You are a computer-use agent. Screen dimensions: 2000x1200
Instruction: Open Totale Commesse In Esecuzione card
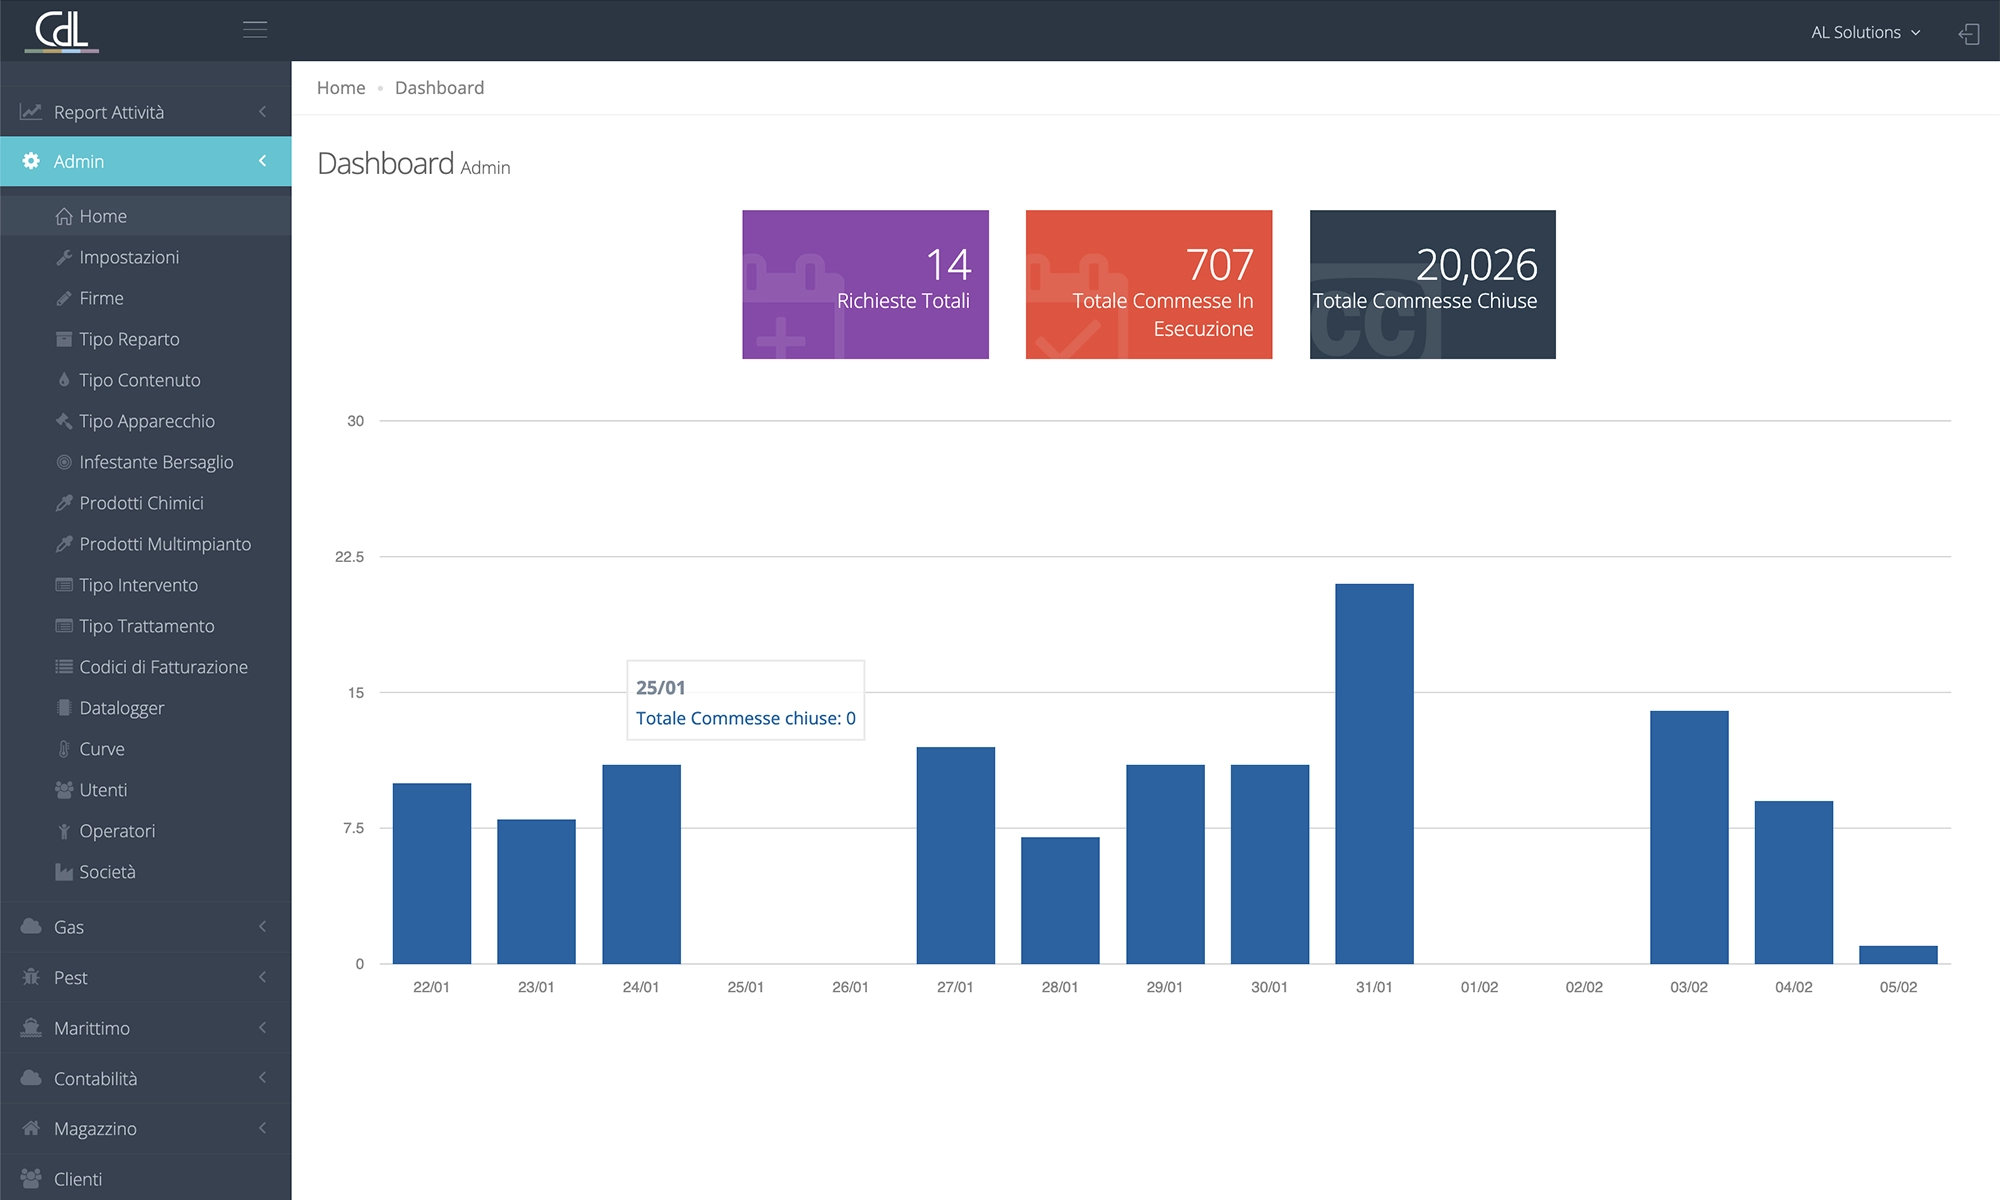tap(1149, 284)
